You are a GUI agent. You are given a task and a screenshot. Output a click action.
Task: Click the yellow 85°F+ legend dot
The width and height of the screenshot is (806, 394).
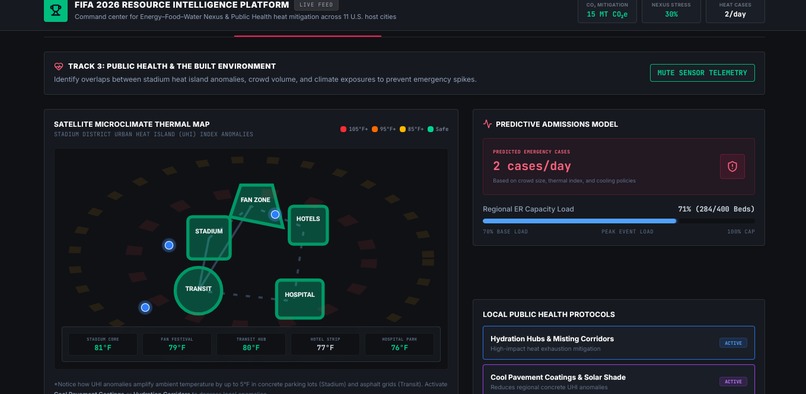tap(402, 129)
